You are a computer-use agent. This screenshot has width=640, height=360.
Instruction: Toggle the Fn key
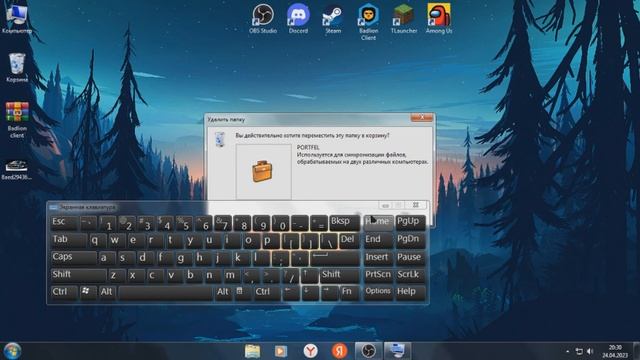pyautogui.click(x=349, y=293)
